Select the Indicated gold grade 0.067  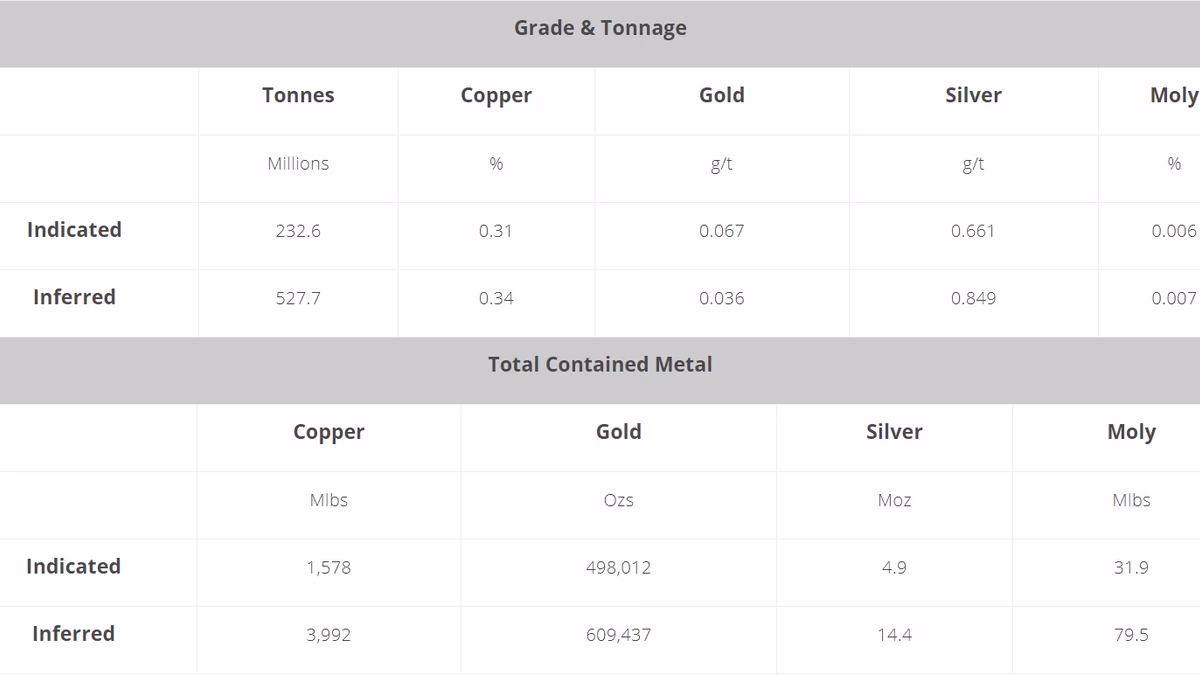tap(722, 231)
